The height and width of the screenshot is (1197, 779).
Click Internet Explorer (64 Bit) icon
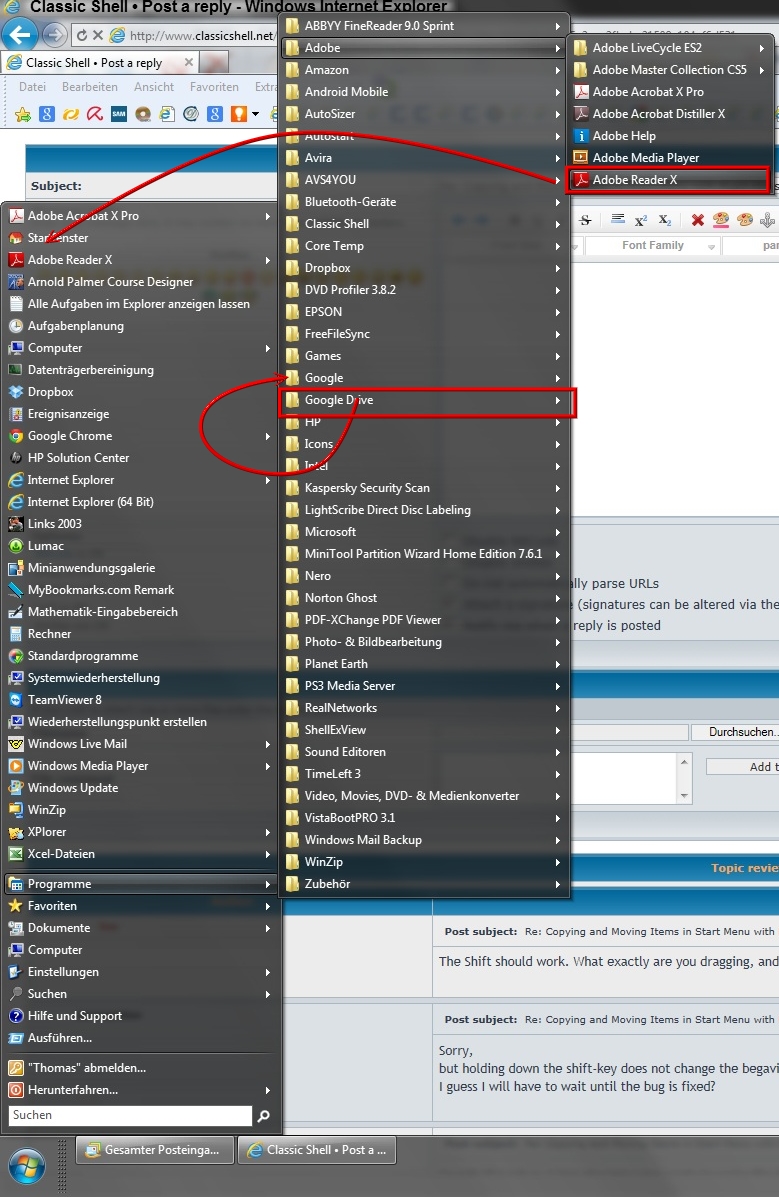15,502
